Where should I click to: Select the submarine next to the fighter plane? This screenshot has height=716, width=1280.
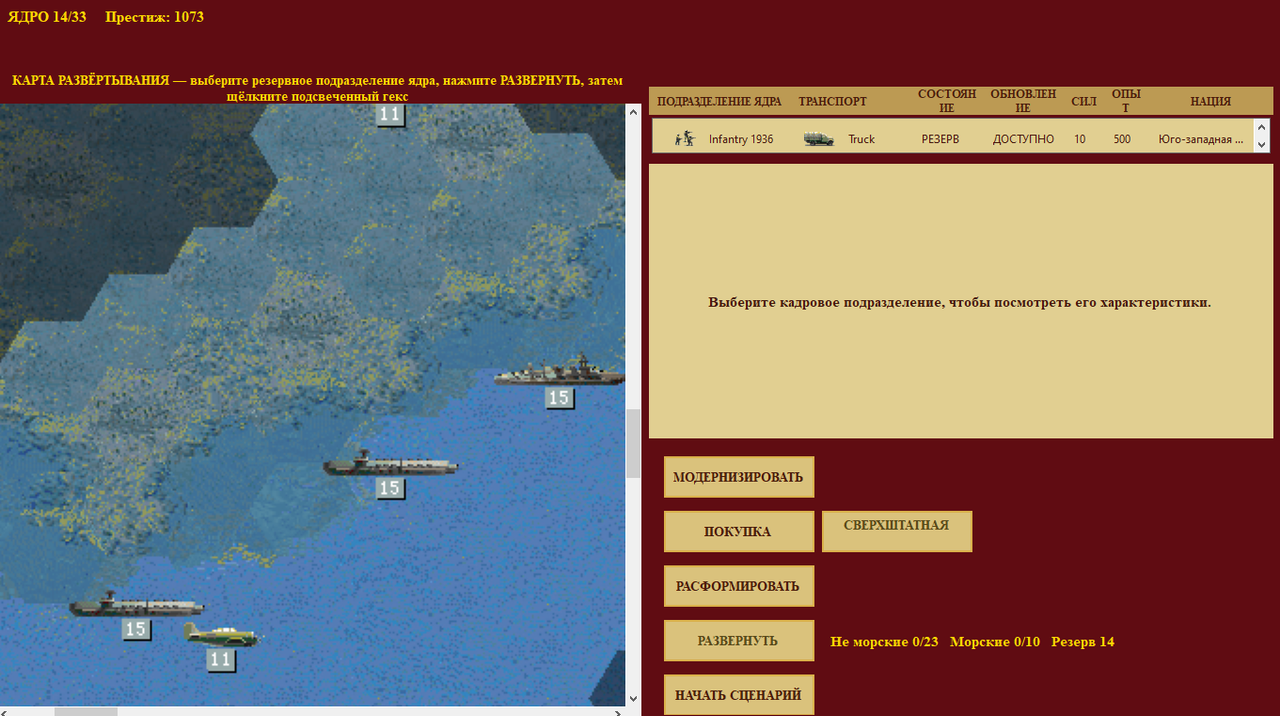tap(136, 603)
